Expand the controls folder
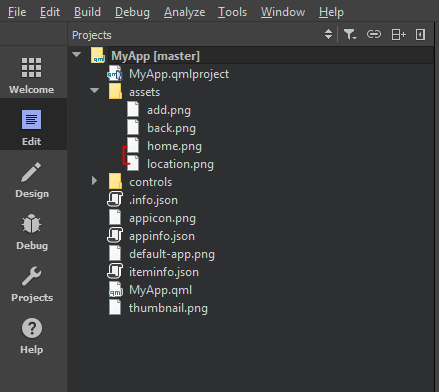 95,181
